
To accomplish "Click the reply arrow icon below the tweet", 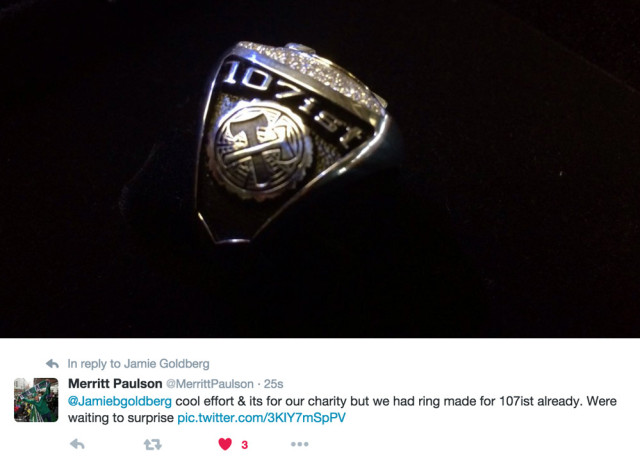I will click(x=77, y=444).
